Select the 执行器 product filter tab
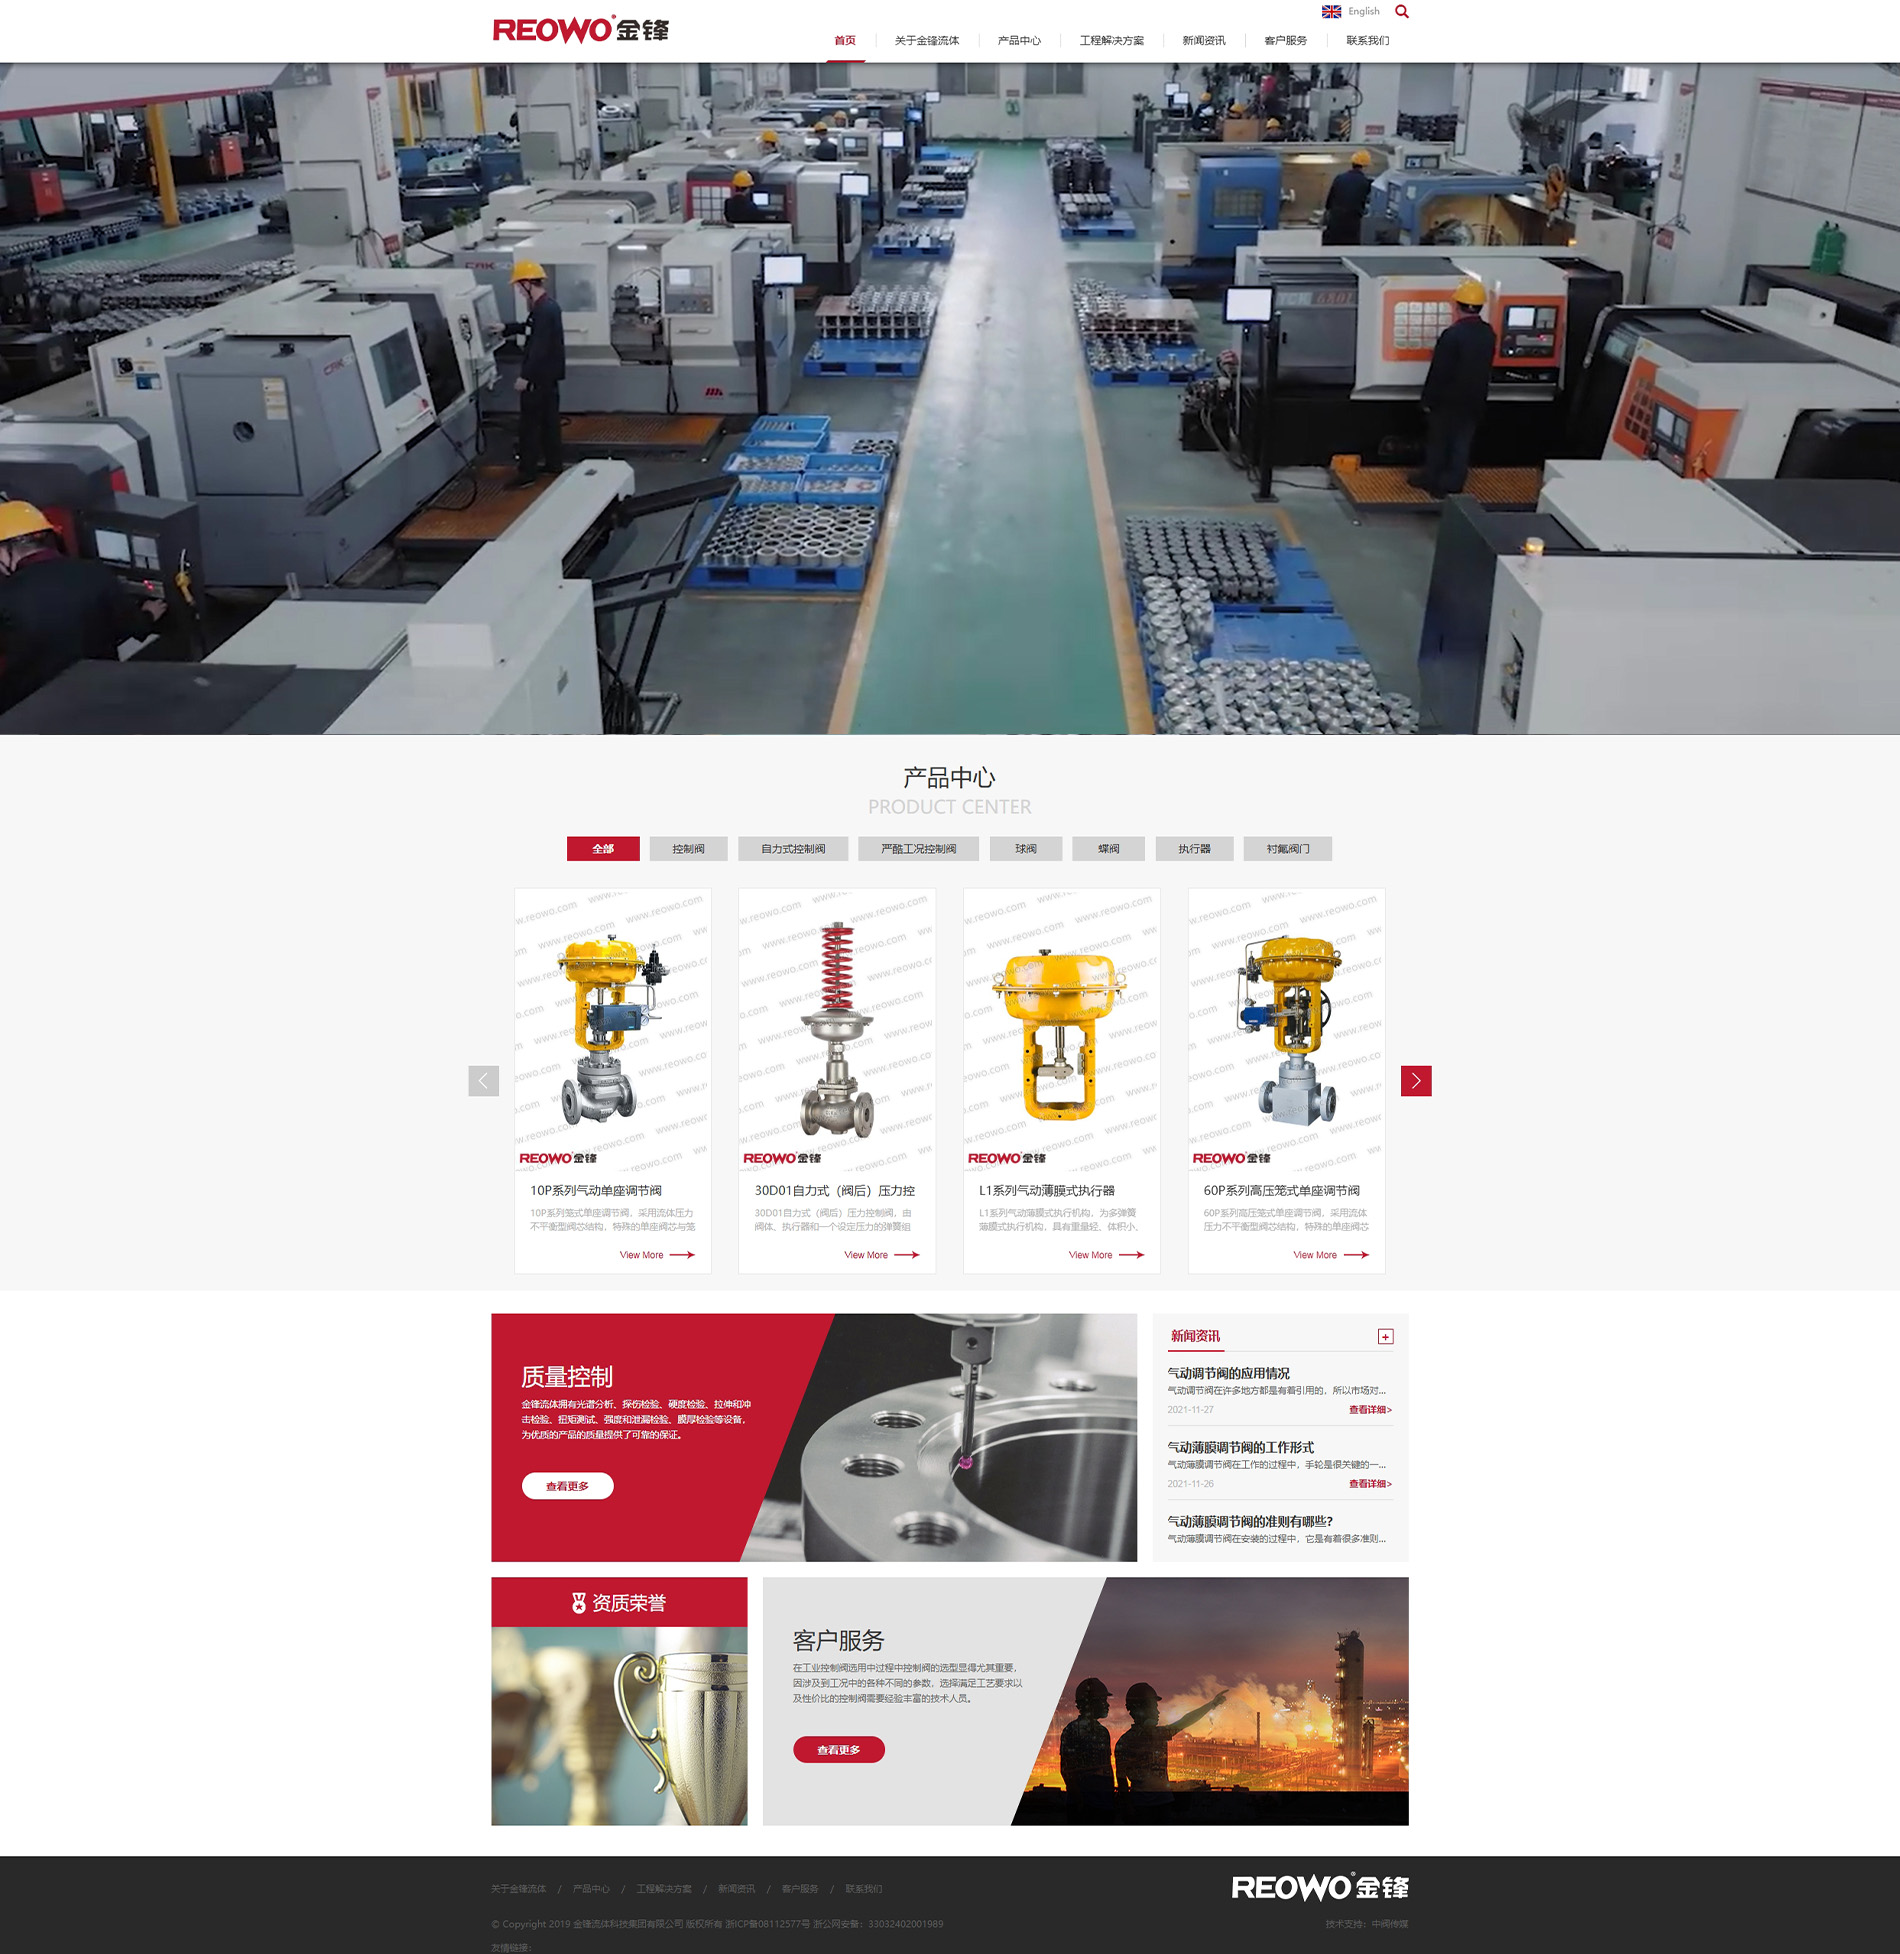Image resolution: width=1900 pixels, height=1954 pixels. (1193, 849)
